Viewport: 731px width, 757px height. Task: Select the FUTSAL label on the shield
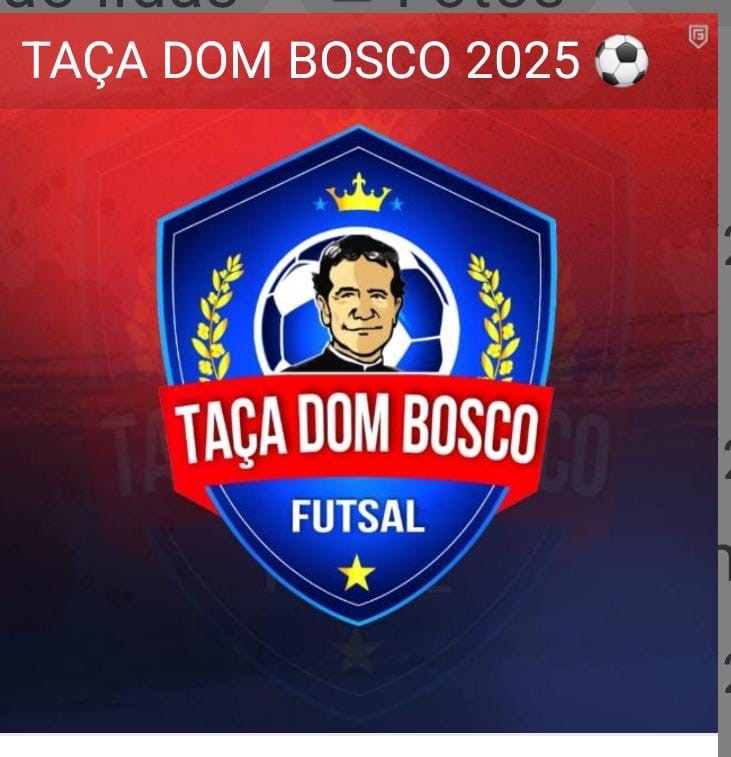(x=358, y=517)
